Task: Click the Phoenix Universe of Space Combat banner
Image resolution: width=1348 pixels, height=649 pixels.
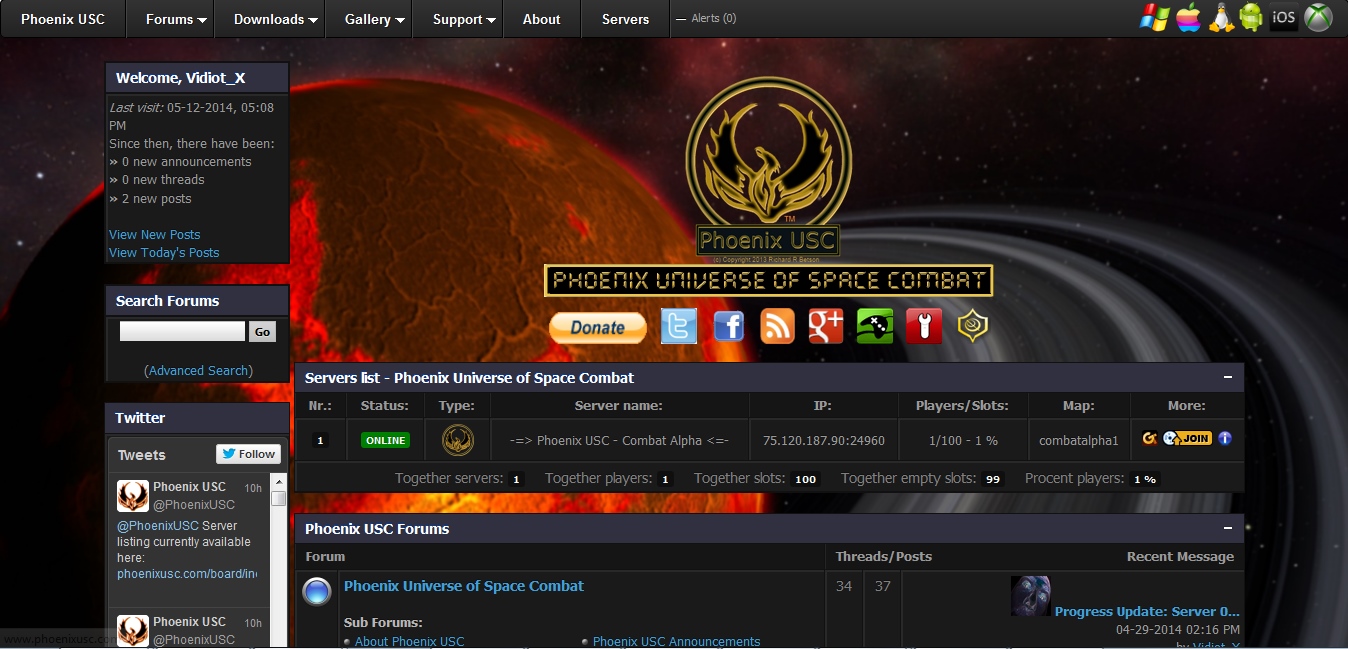Action: [x=768, y=281]
